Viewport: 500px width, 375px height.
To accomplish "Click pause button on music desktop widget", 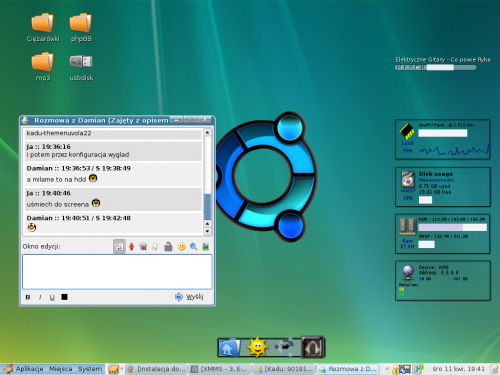I will (x=411, y=67).
